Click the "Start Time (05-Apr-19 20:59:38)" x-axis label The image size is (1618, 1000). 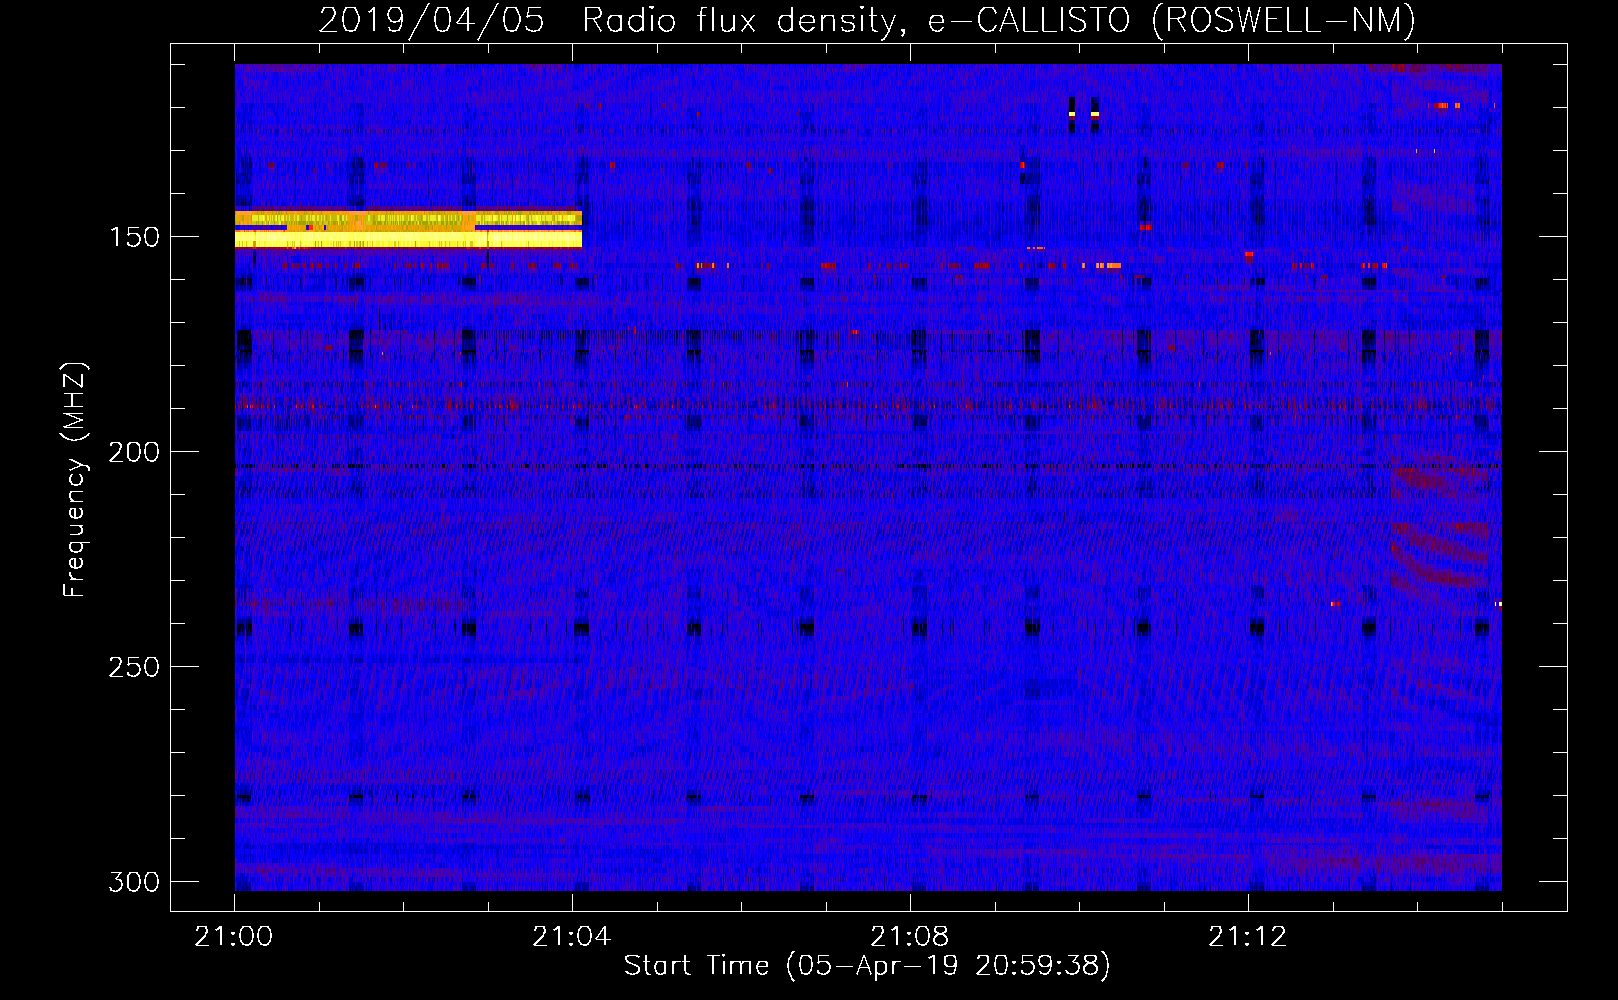coord(867,966)
